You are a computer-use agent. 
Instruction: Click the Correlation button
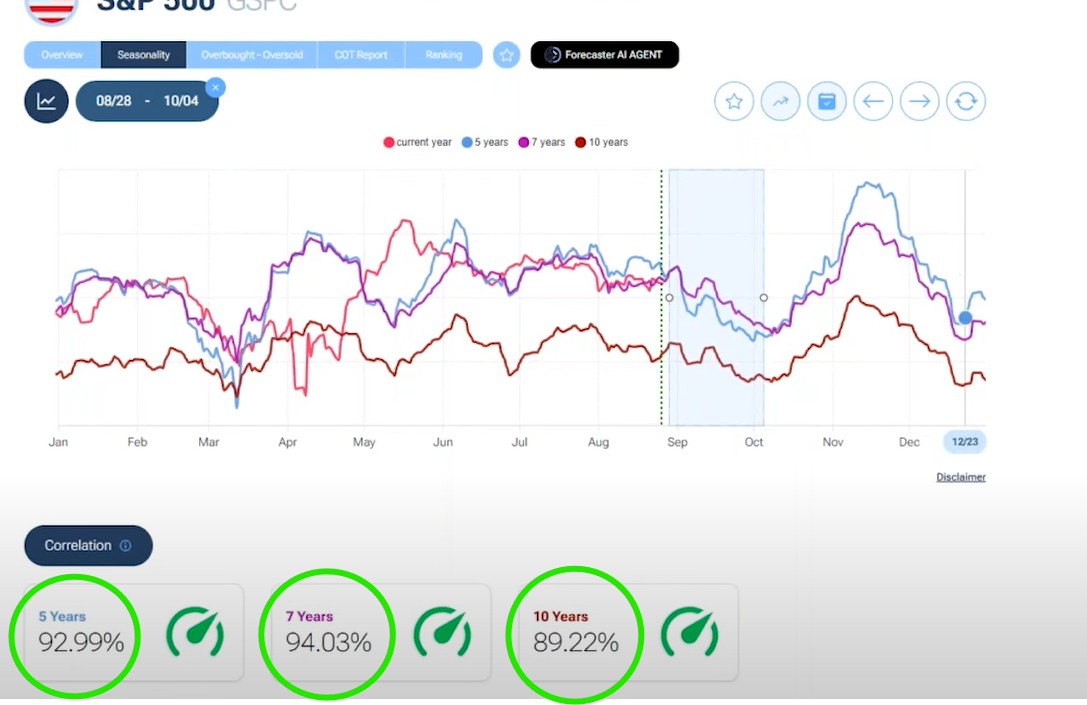(88, 546)
